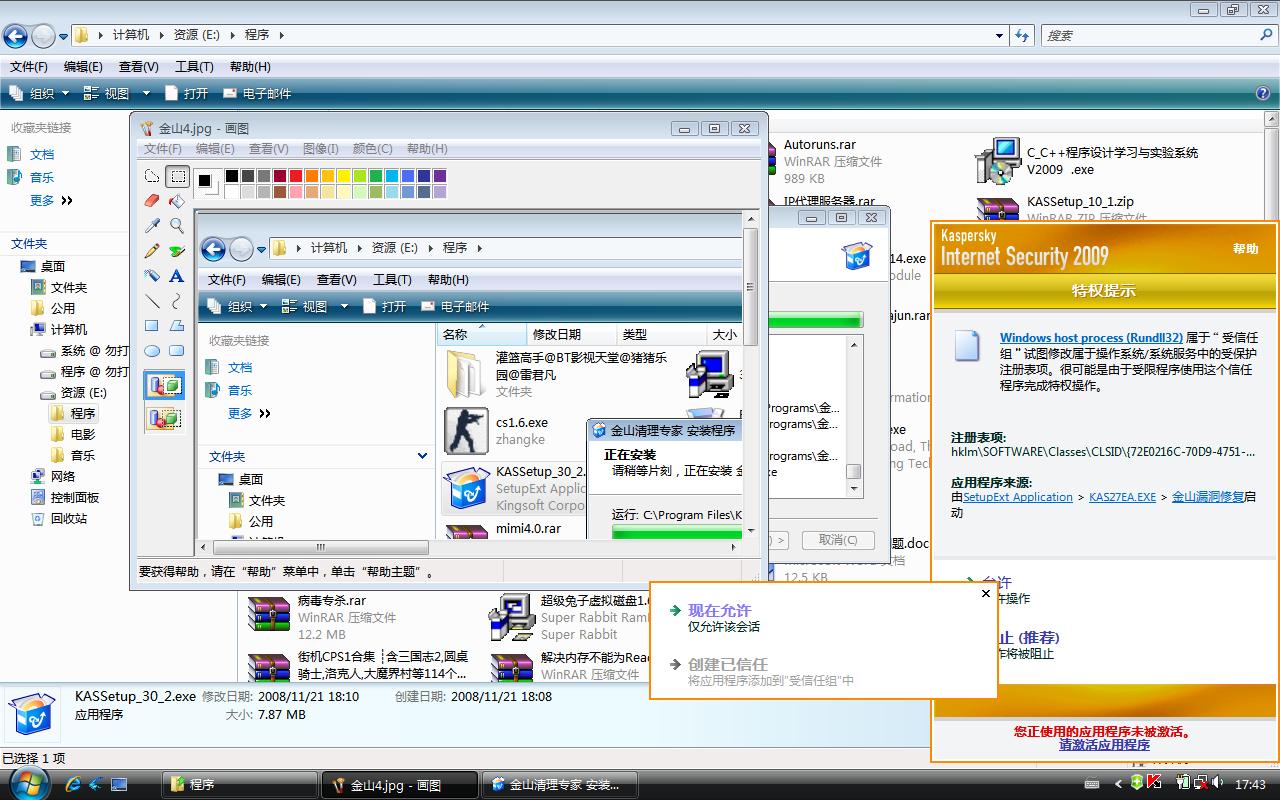
Task: Select the Airbrush tool in Paint
Action: point(152,276)
